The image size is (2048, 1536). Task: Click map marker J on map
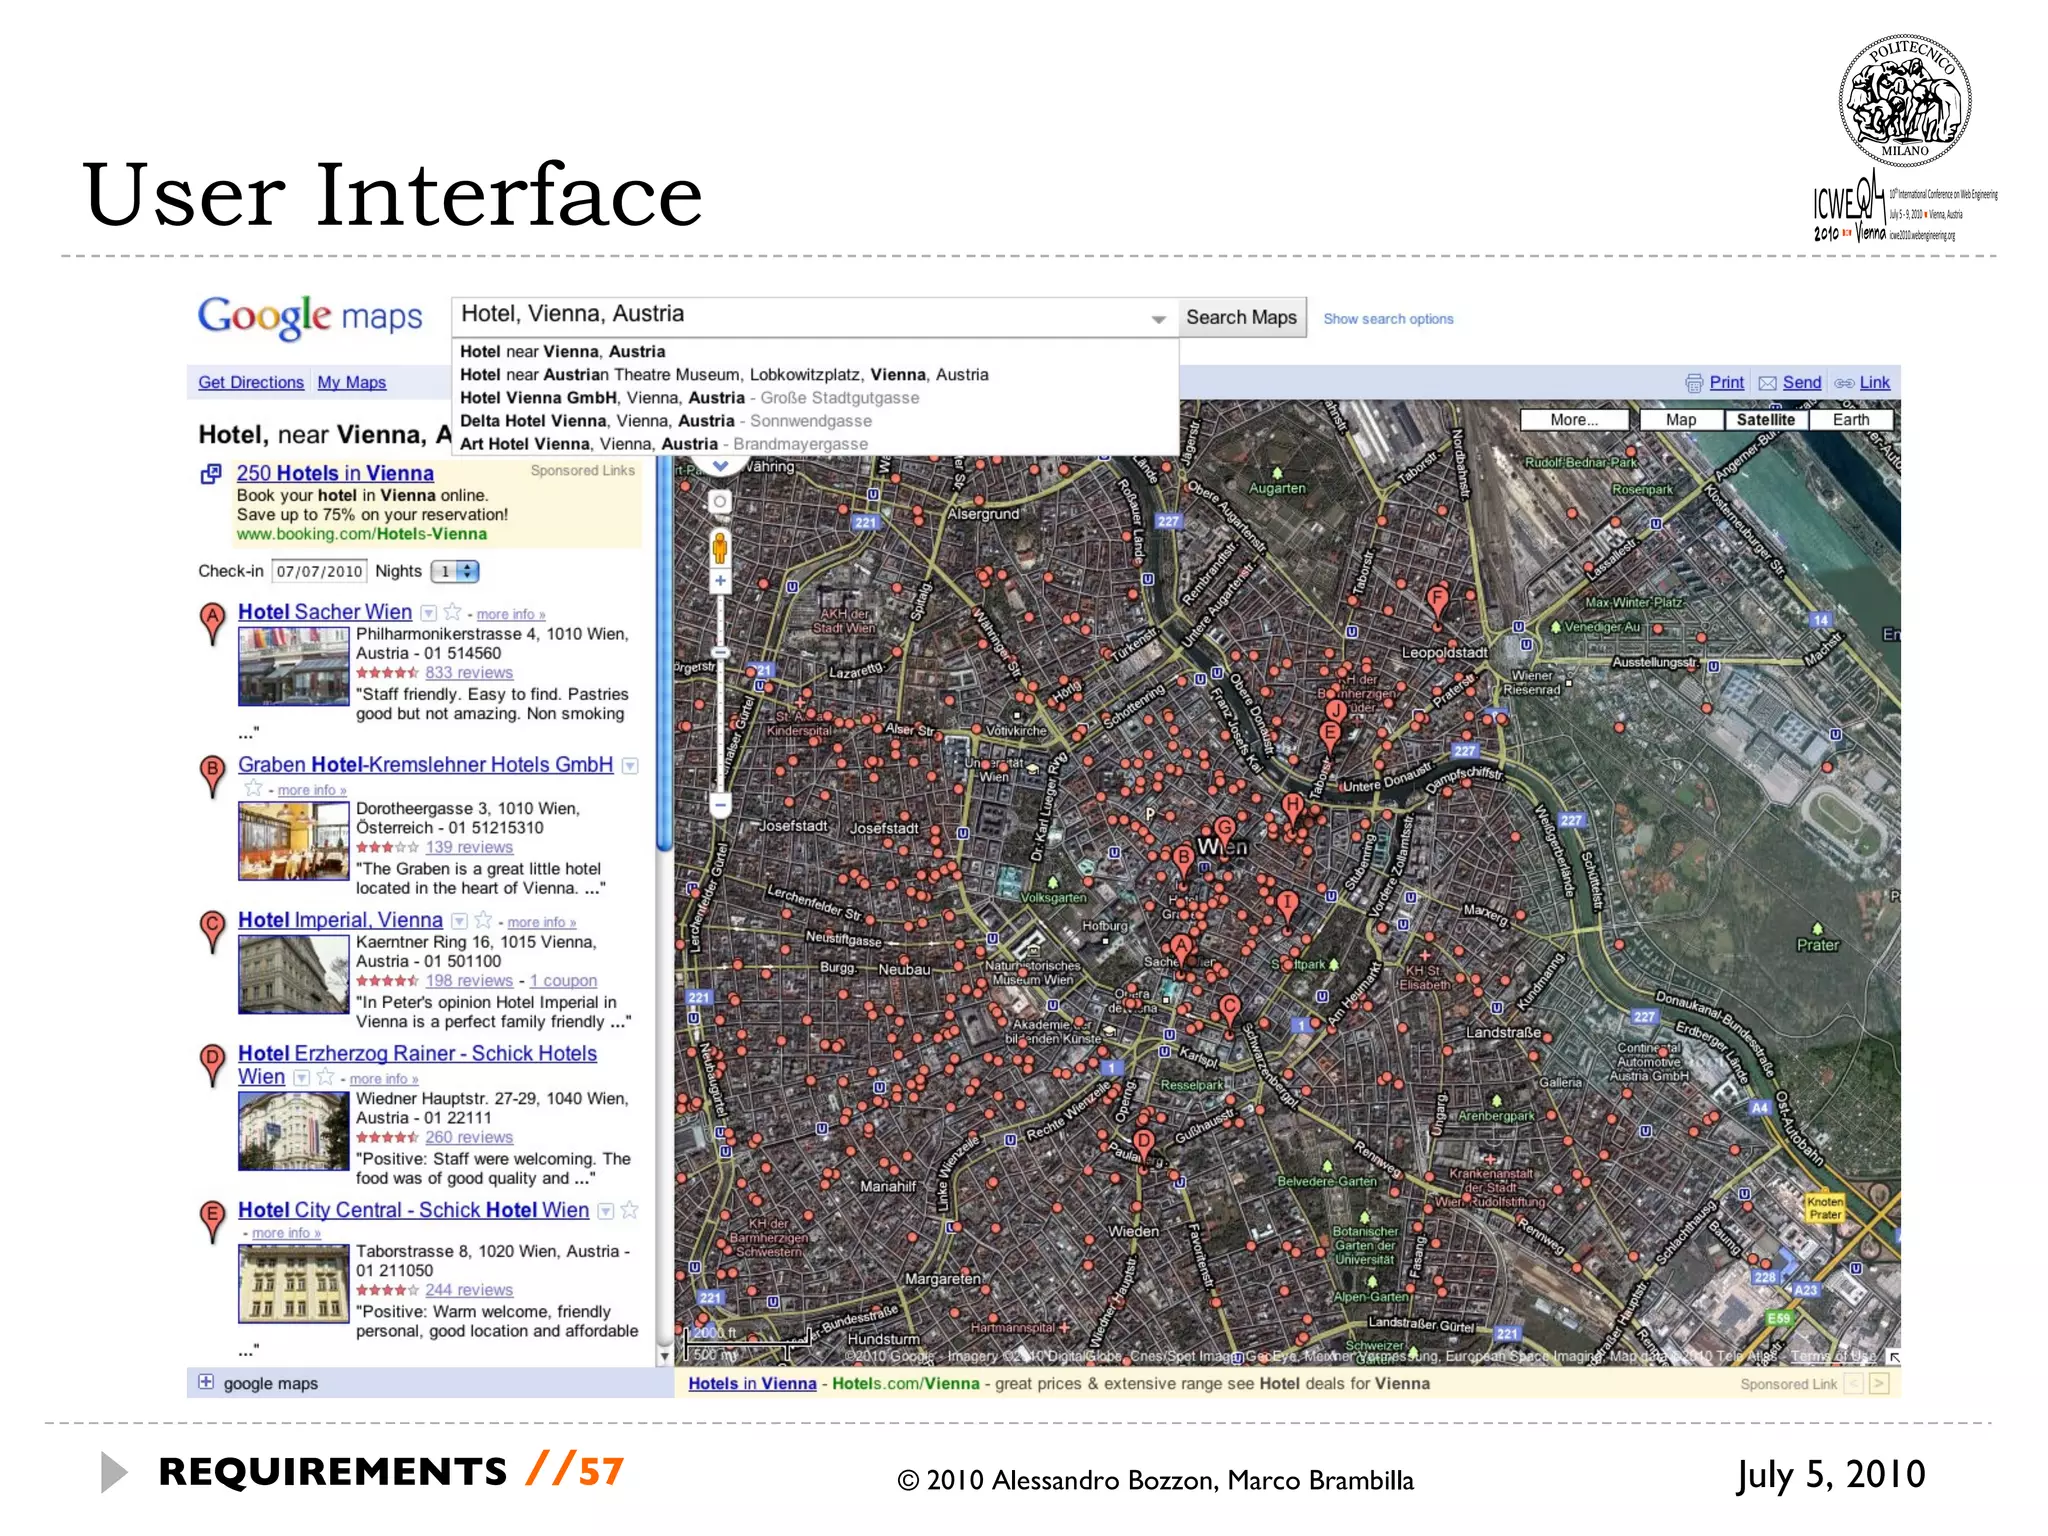(x=1335, y=711)
